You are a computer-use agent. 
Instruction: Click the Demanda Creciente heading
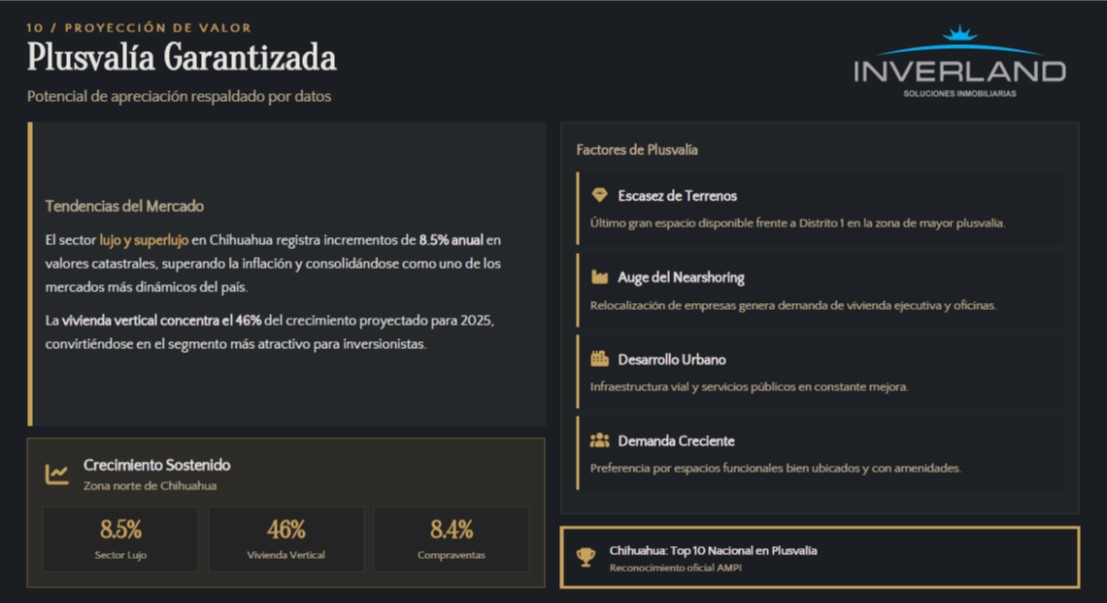(x=676, y=440)
